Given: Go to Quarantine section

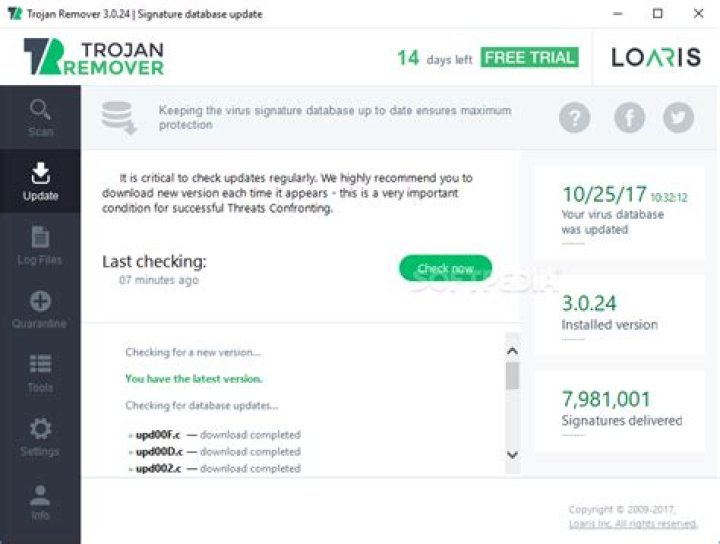Looking at the screenshot, I should tap(40, 309).
